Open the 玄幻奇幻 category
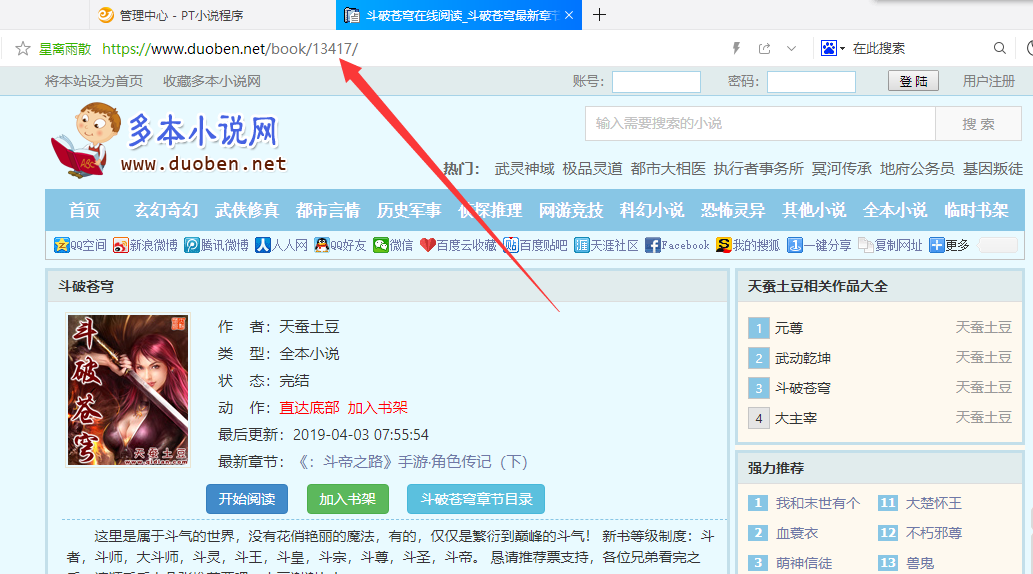Image resolution: width=1033 pixels, height=574 pixels. pyautogui.click(x=166, y=210)
